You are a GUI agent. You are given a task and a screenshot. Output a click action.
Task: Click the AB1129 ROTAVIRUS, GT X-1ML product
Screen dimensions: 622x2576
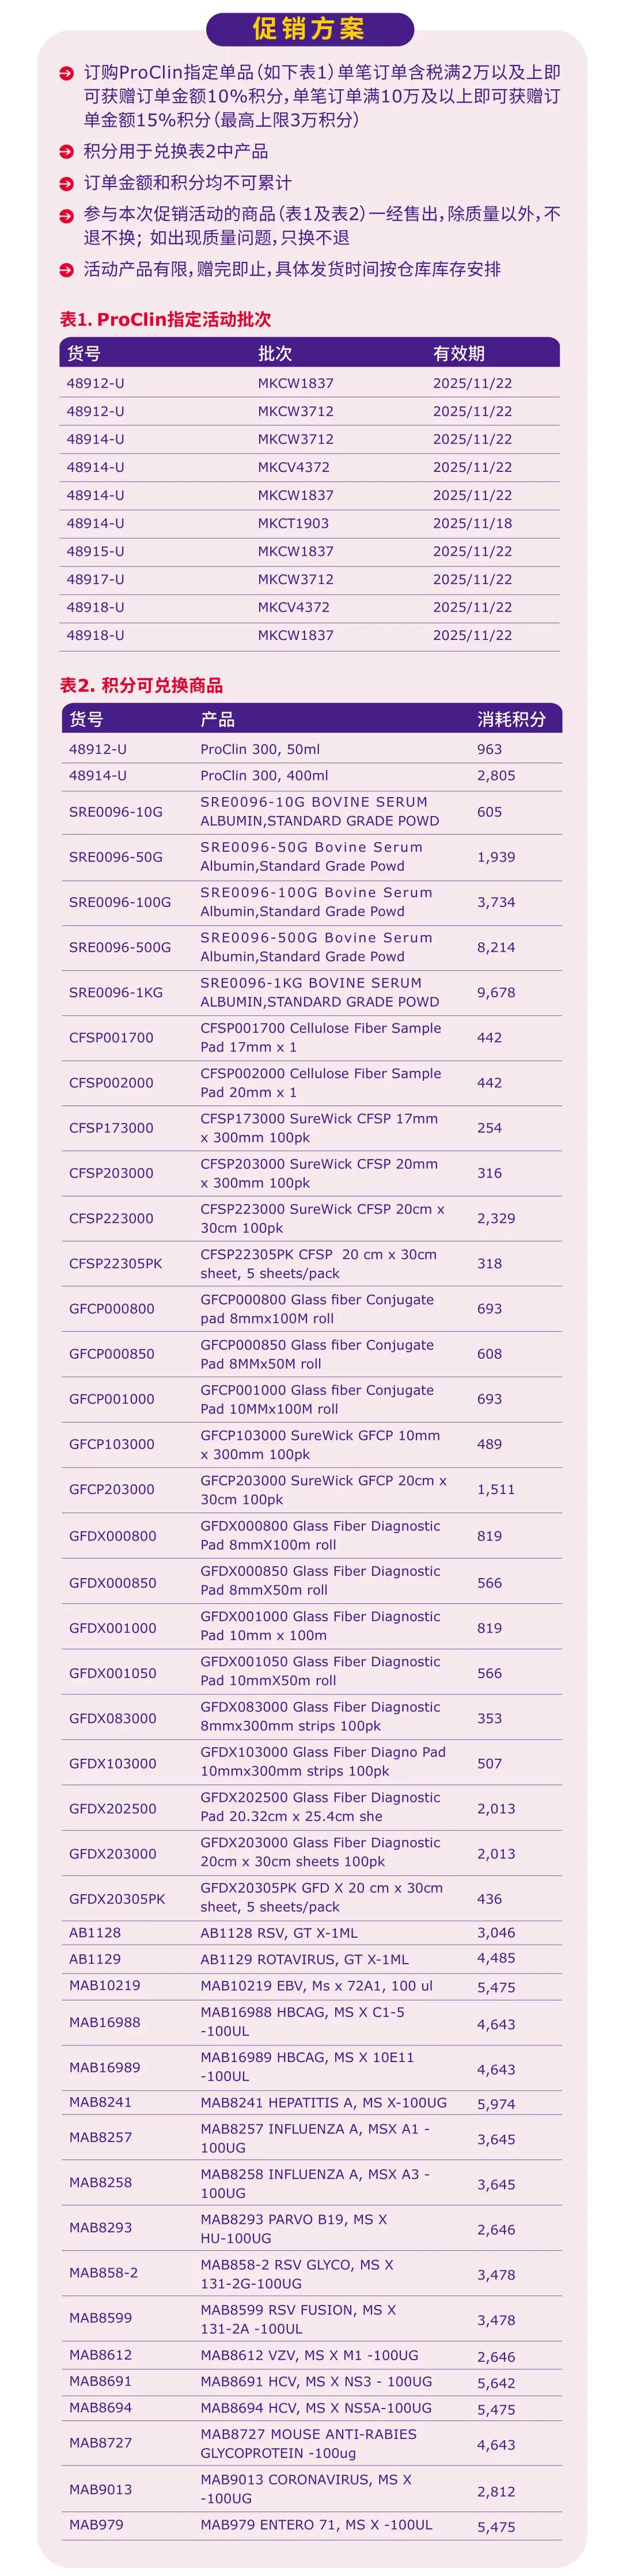point(304,1959)
